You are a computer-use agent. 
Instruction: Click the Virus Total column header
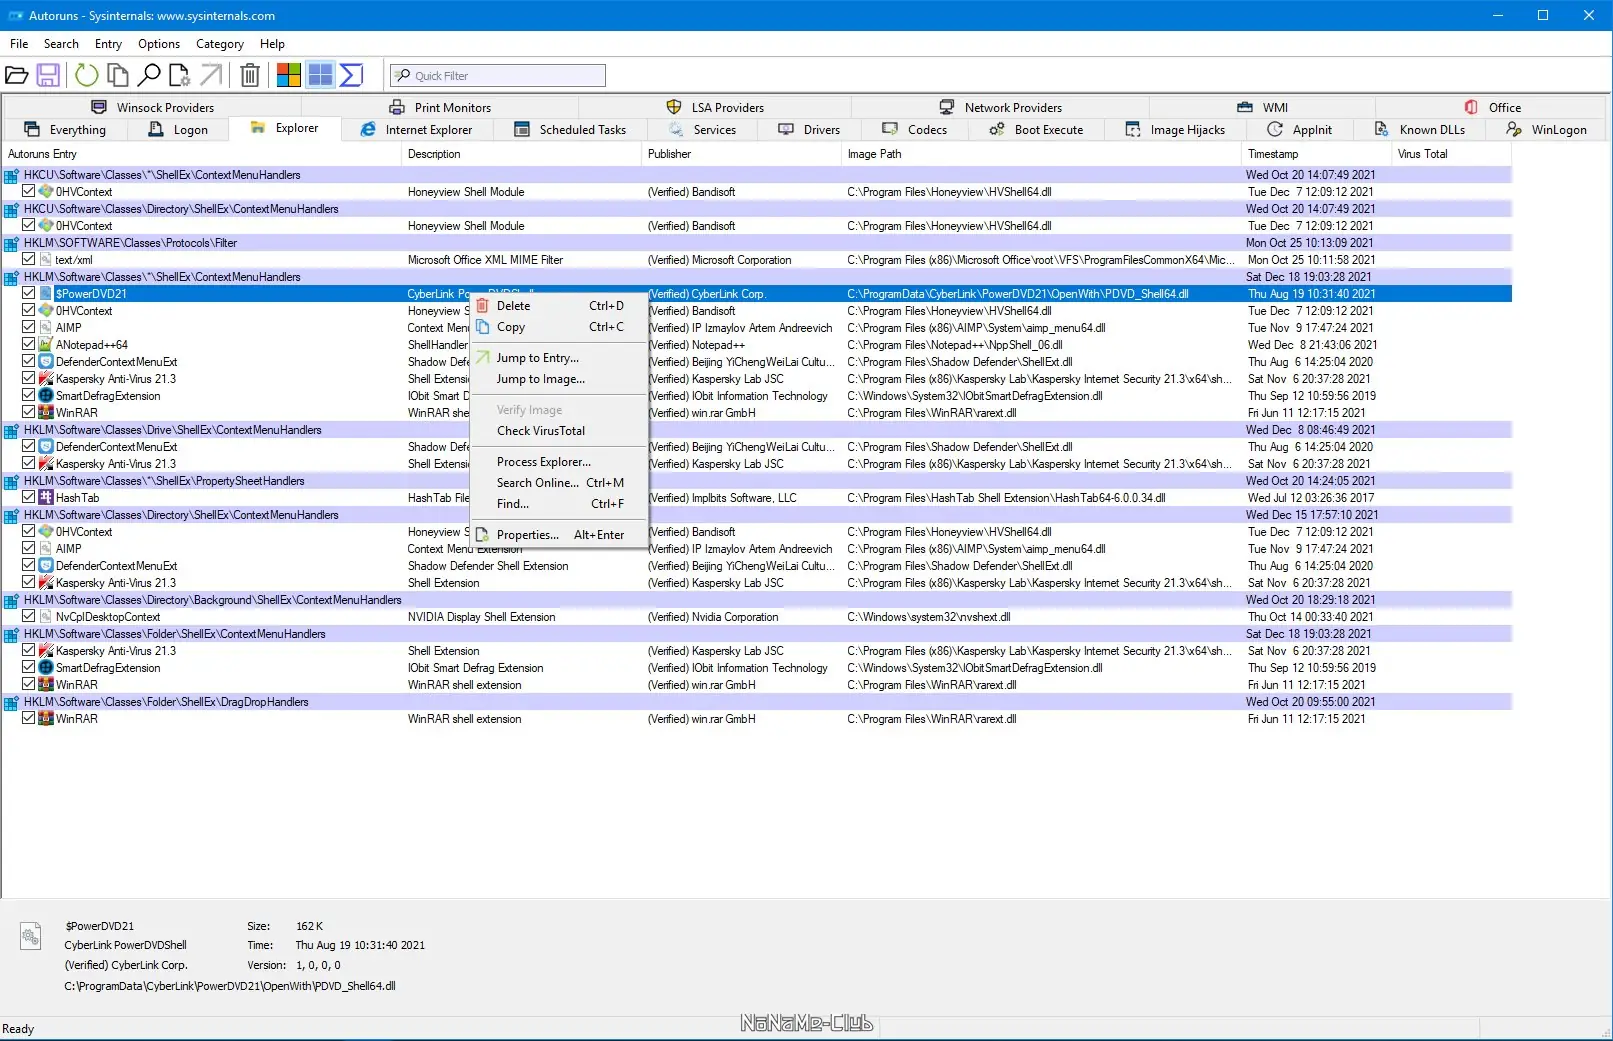pyautogui.click(x=1451, y=154)
